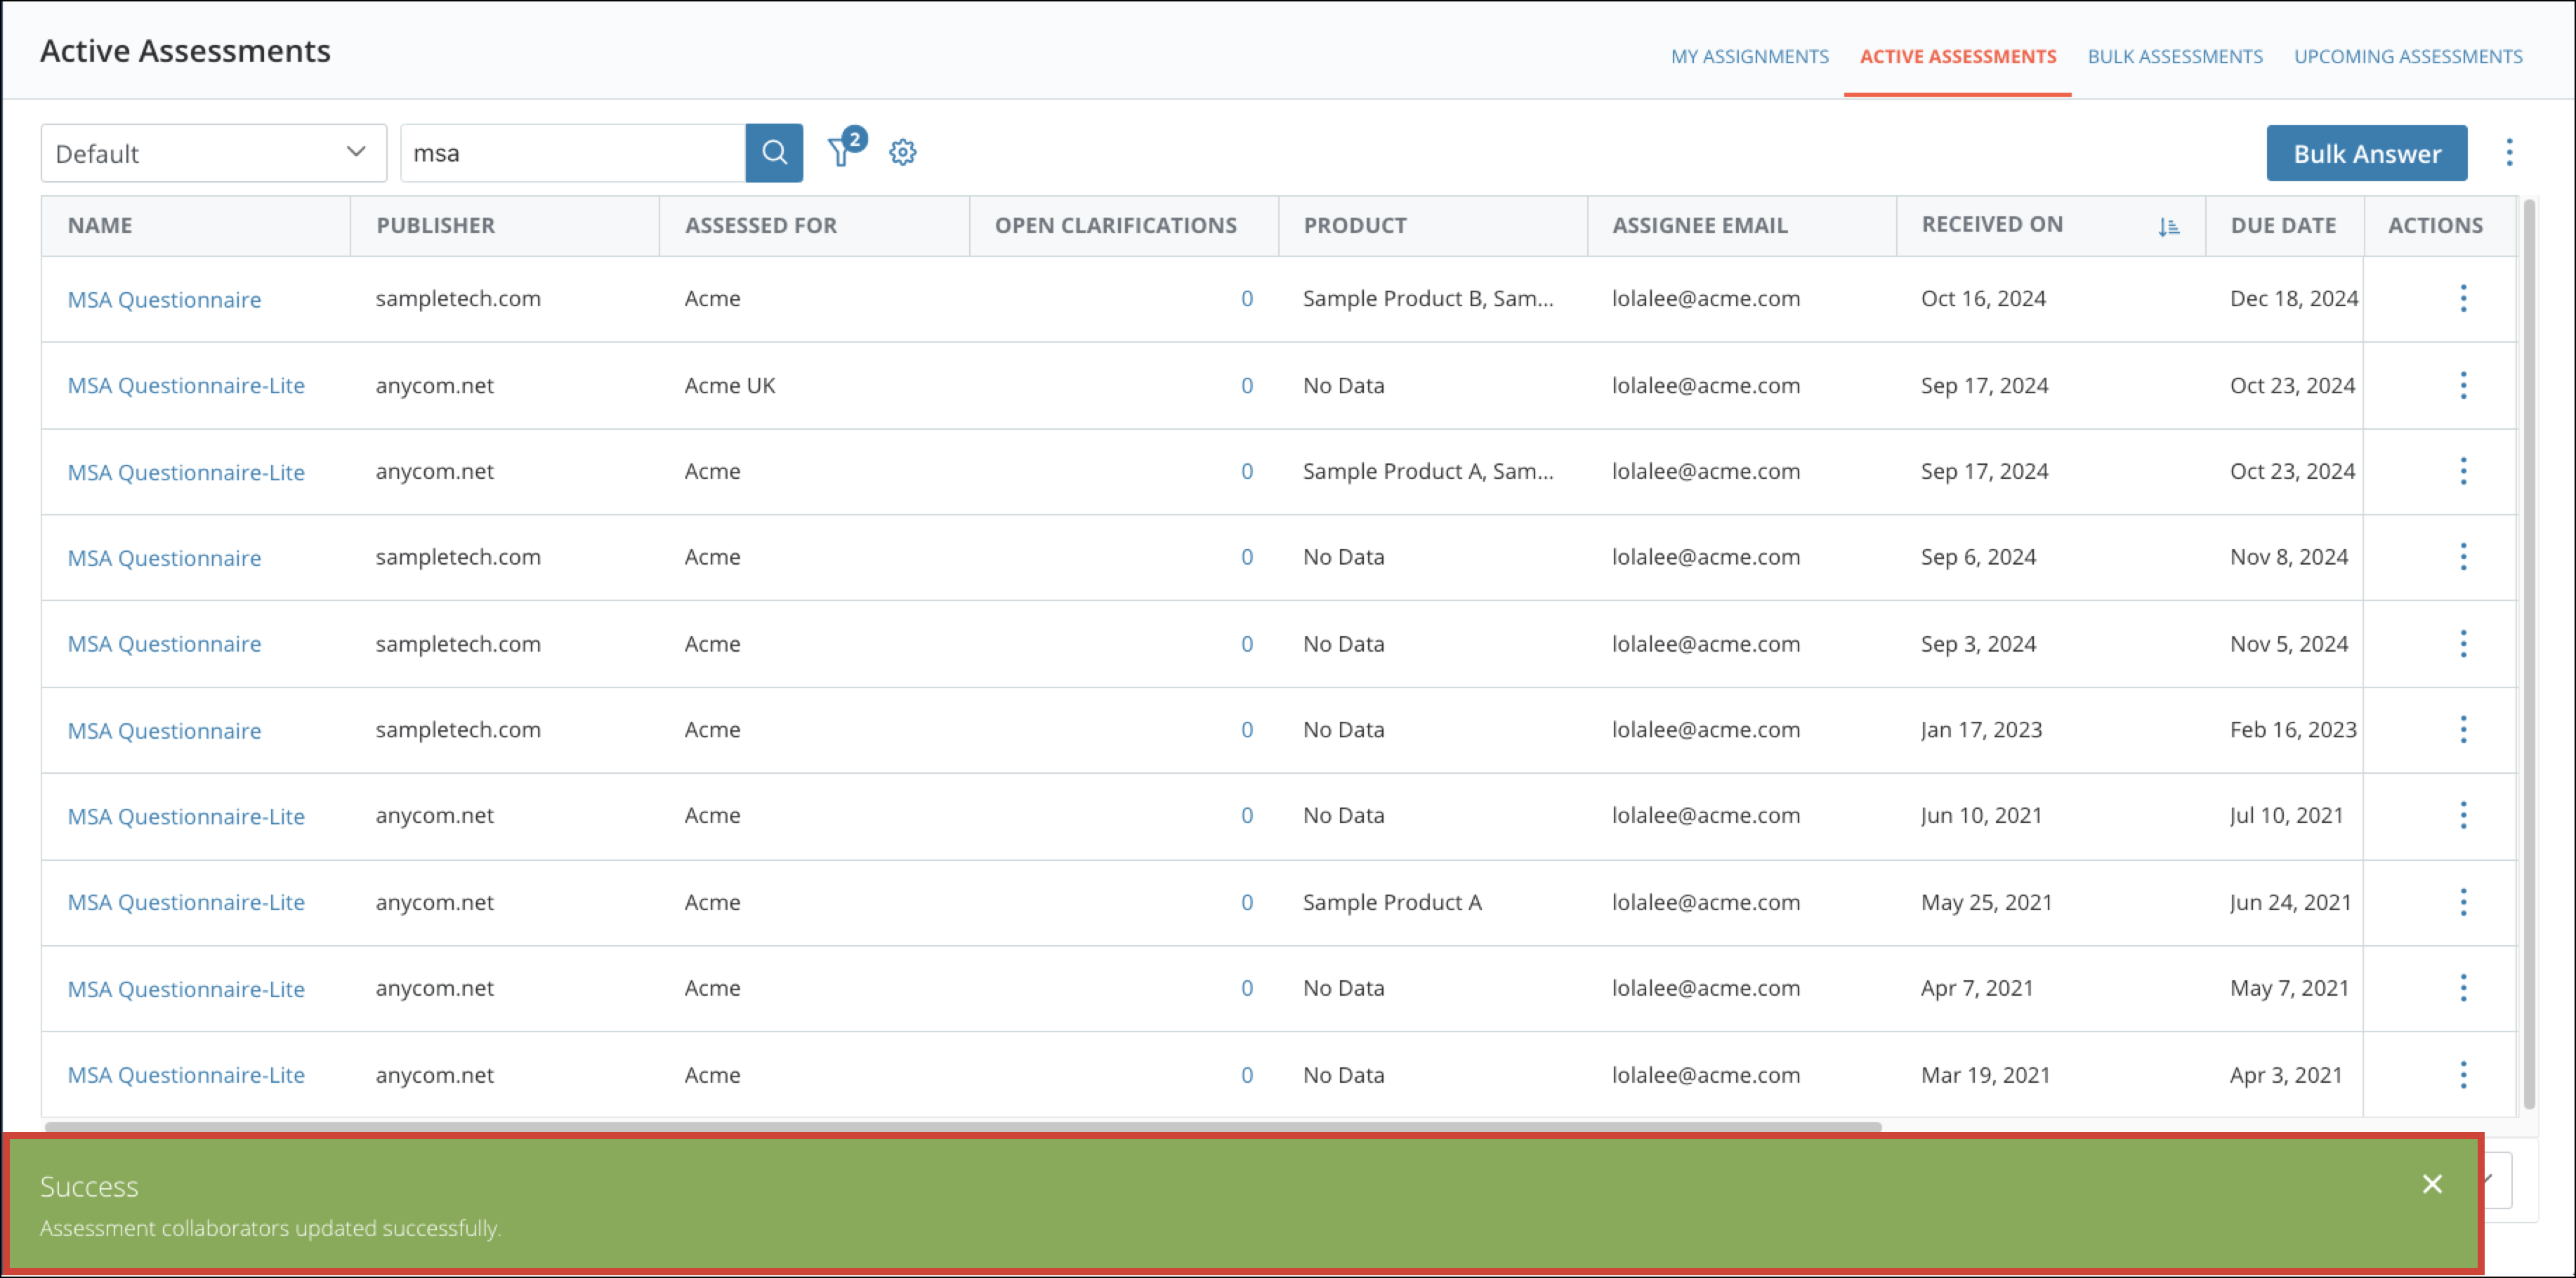Open MSA Questionnaire received Sep 6, 2024
2576x1278 pixels.
click(x=164, y=558)
